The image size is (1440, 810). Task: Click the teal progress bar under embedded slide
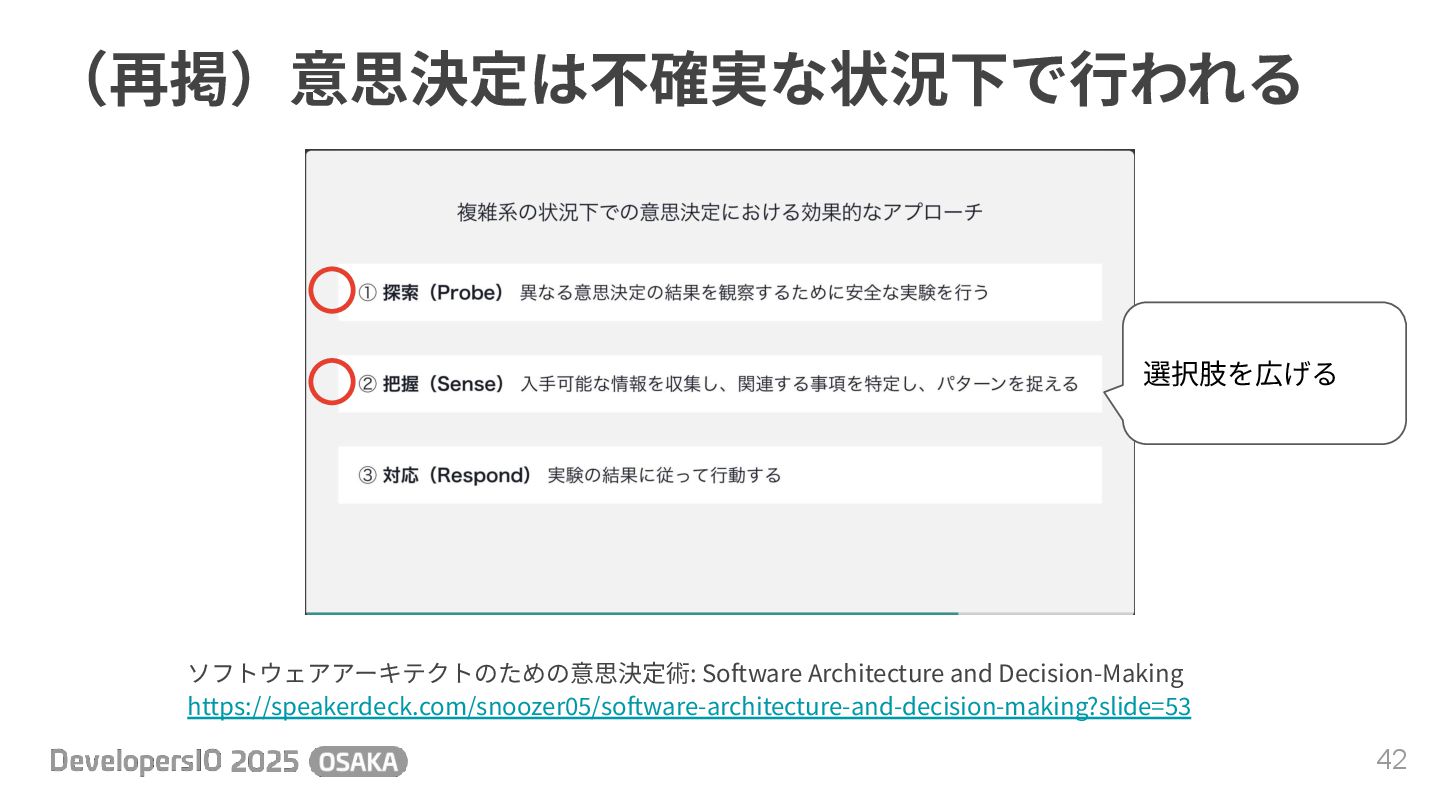point(632,612)
